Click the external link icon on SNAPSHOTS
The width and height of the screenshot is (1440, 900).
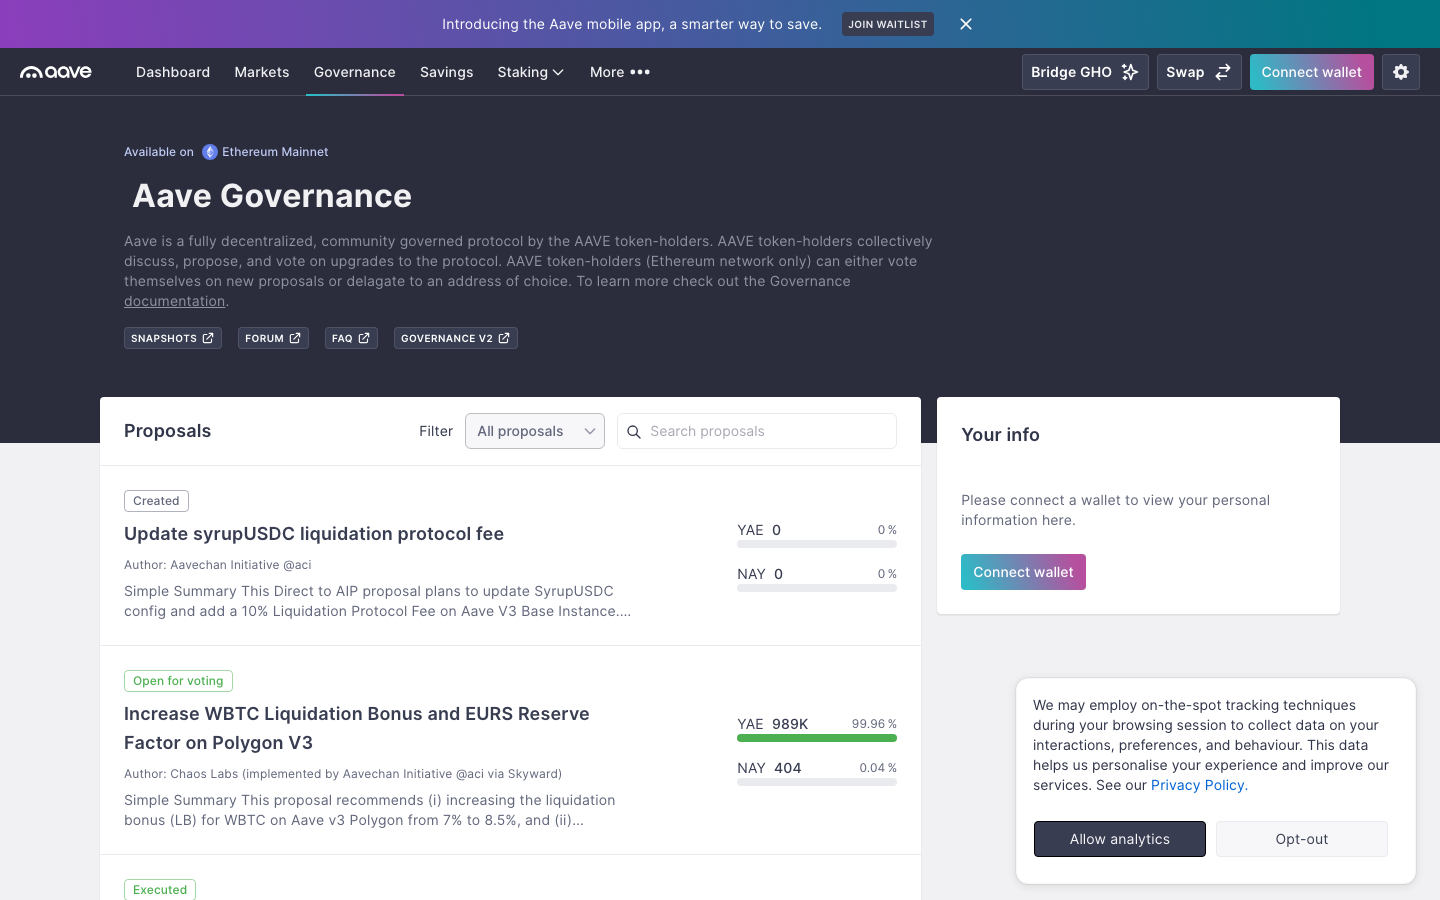coord(206,338)
